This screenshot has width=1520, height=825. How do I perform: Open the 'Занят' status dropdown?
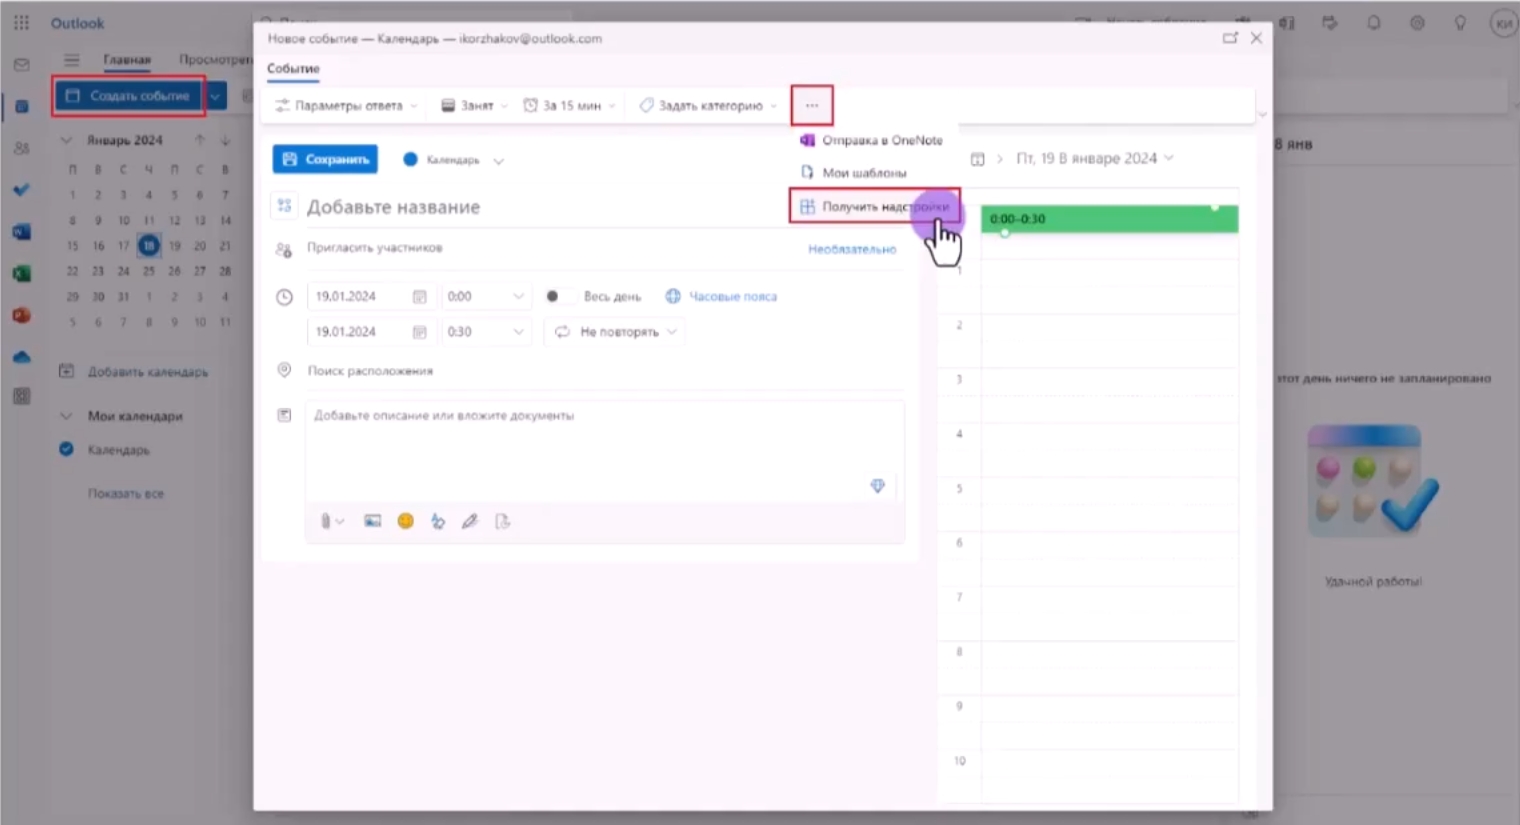pos(475,105)
